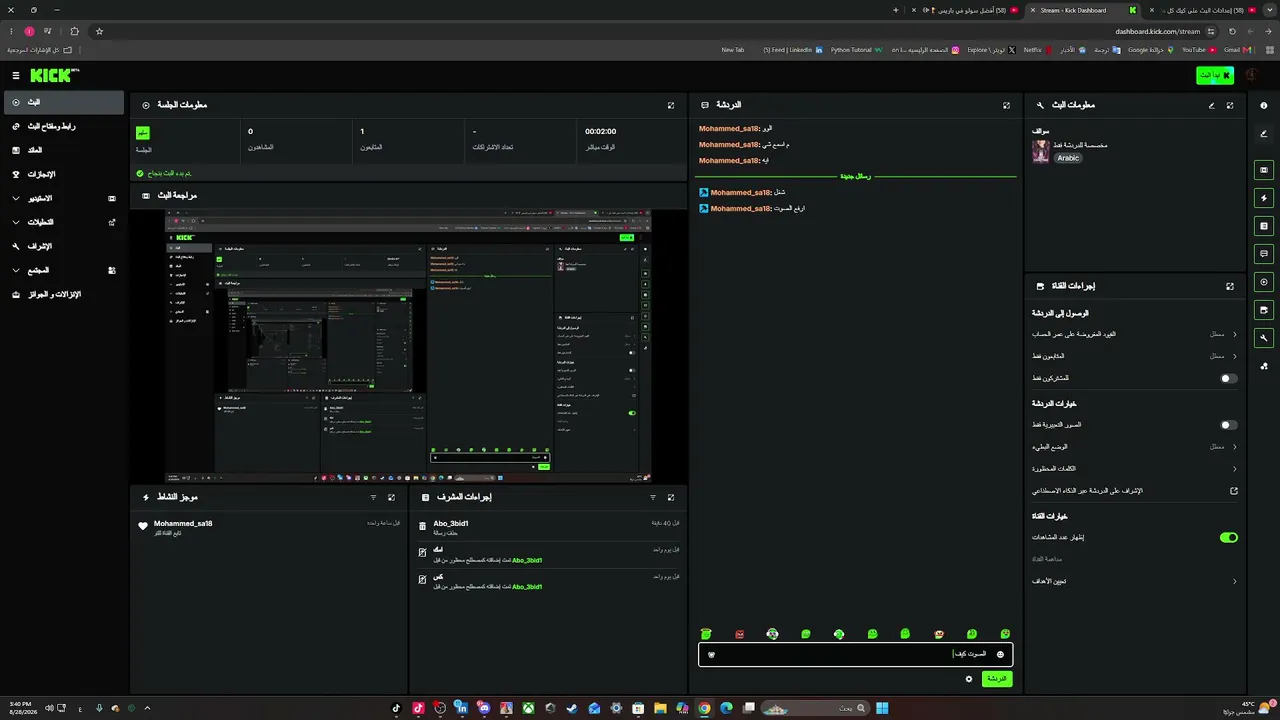Click the halo emote at emote row start
1280x720 pixels.
706,634
